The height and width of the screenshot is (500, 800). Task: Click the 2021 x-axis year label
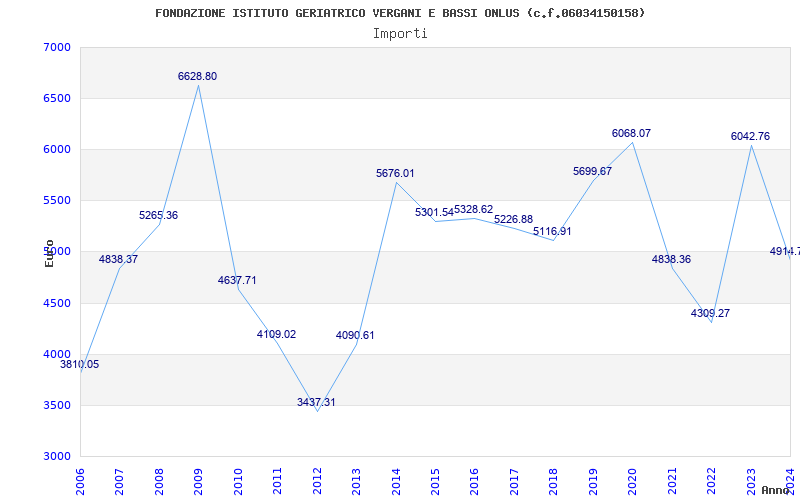672,482
